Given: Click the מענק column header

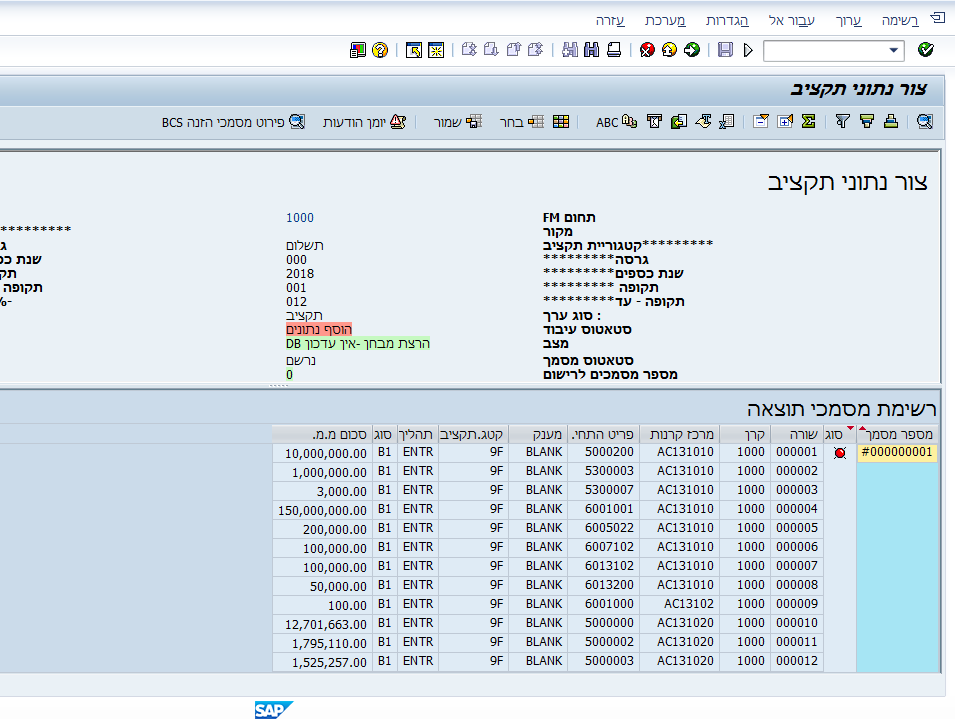Looking at the screenshot, I should pos(538,434).
